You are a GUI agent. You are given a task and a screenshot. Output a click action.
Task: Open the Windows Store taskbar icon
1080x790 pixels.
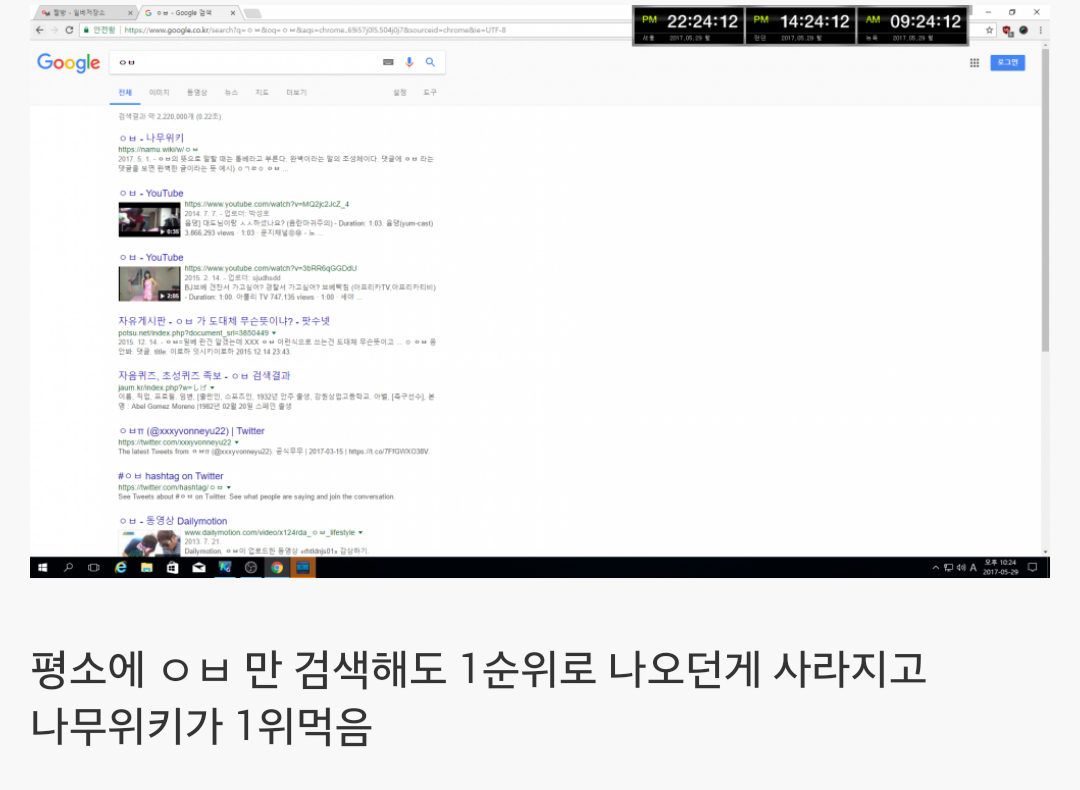pyautogui.click(x=172, y=568)
